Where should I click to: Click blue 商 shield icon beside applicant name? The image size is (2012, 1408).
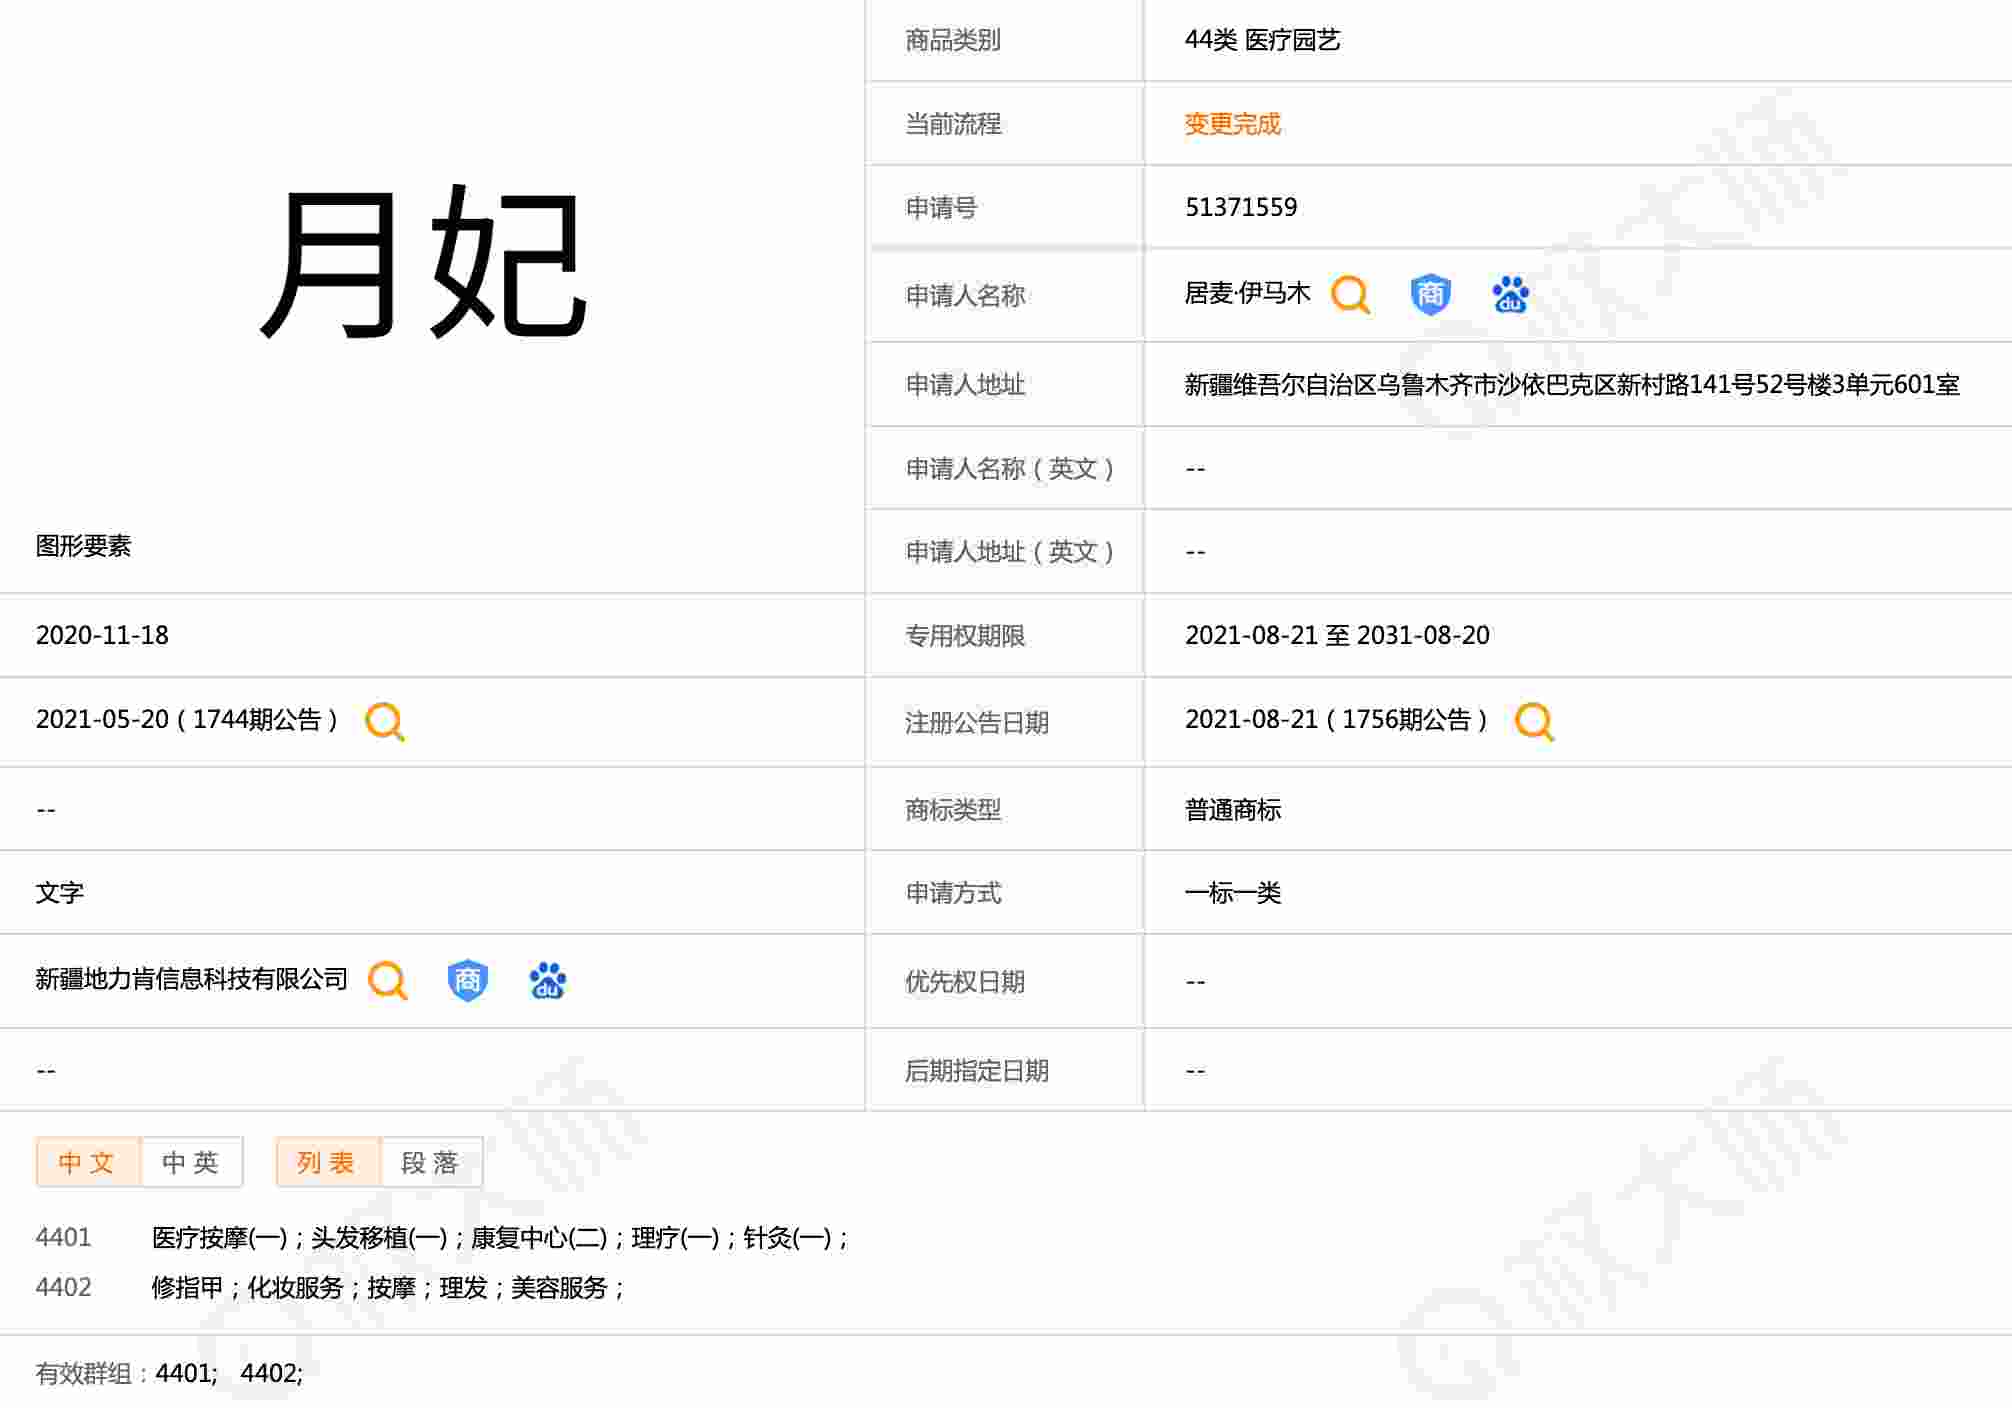[1430, 295]
